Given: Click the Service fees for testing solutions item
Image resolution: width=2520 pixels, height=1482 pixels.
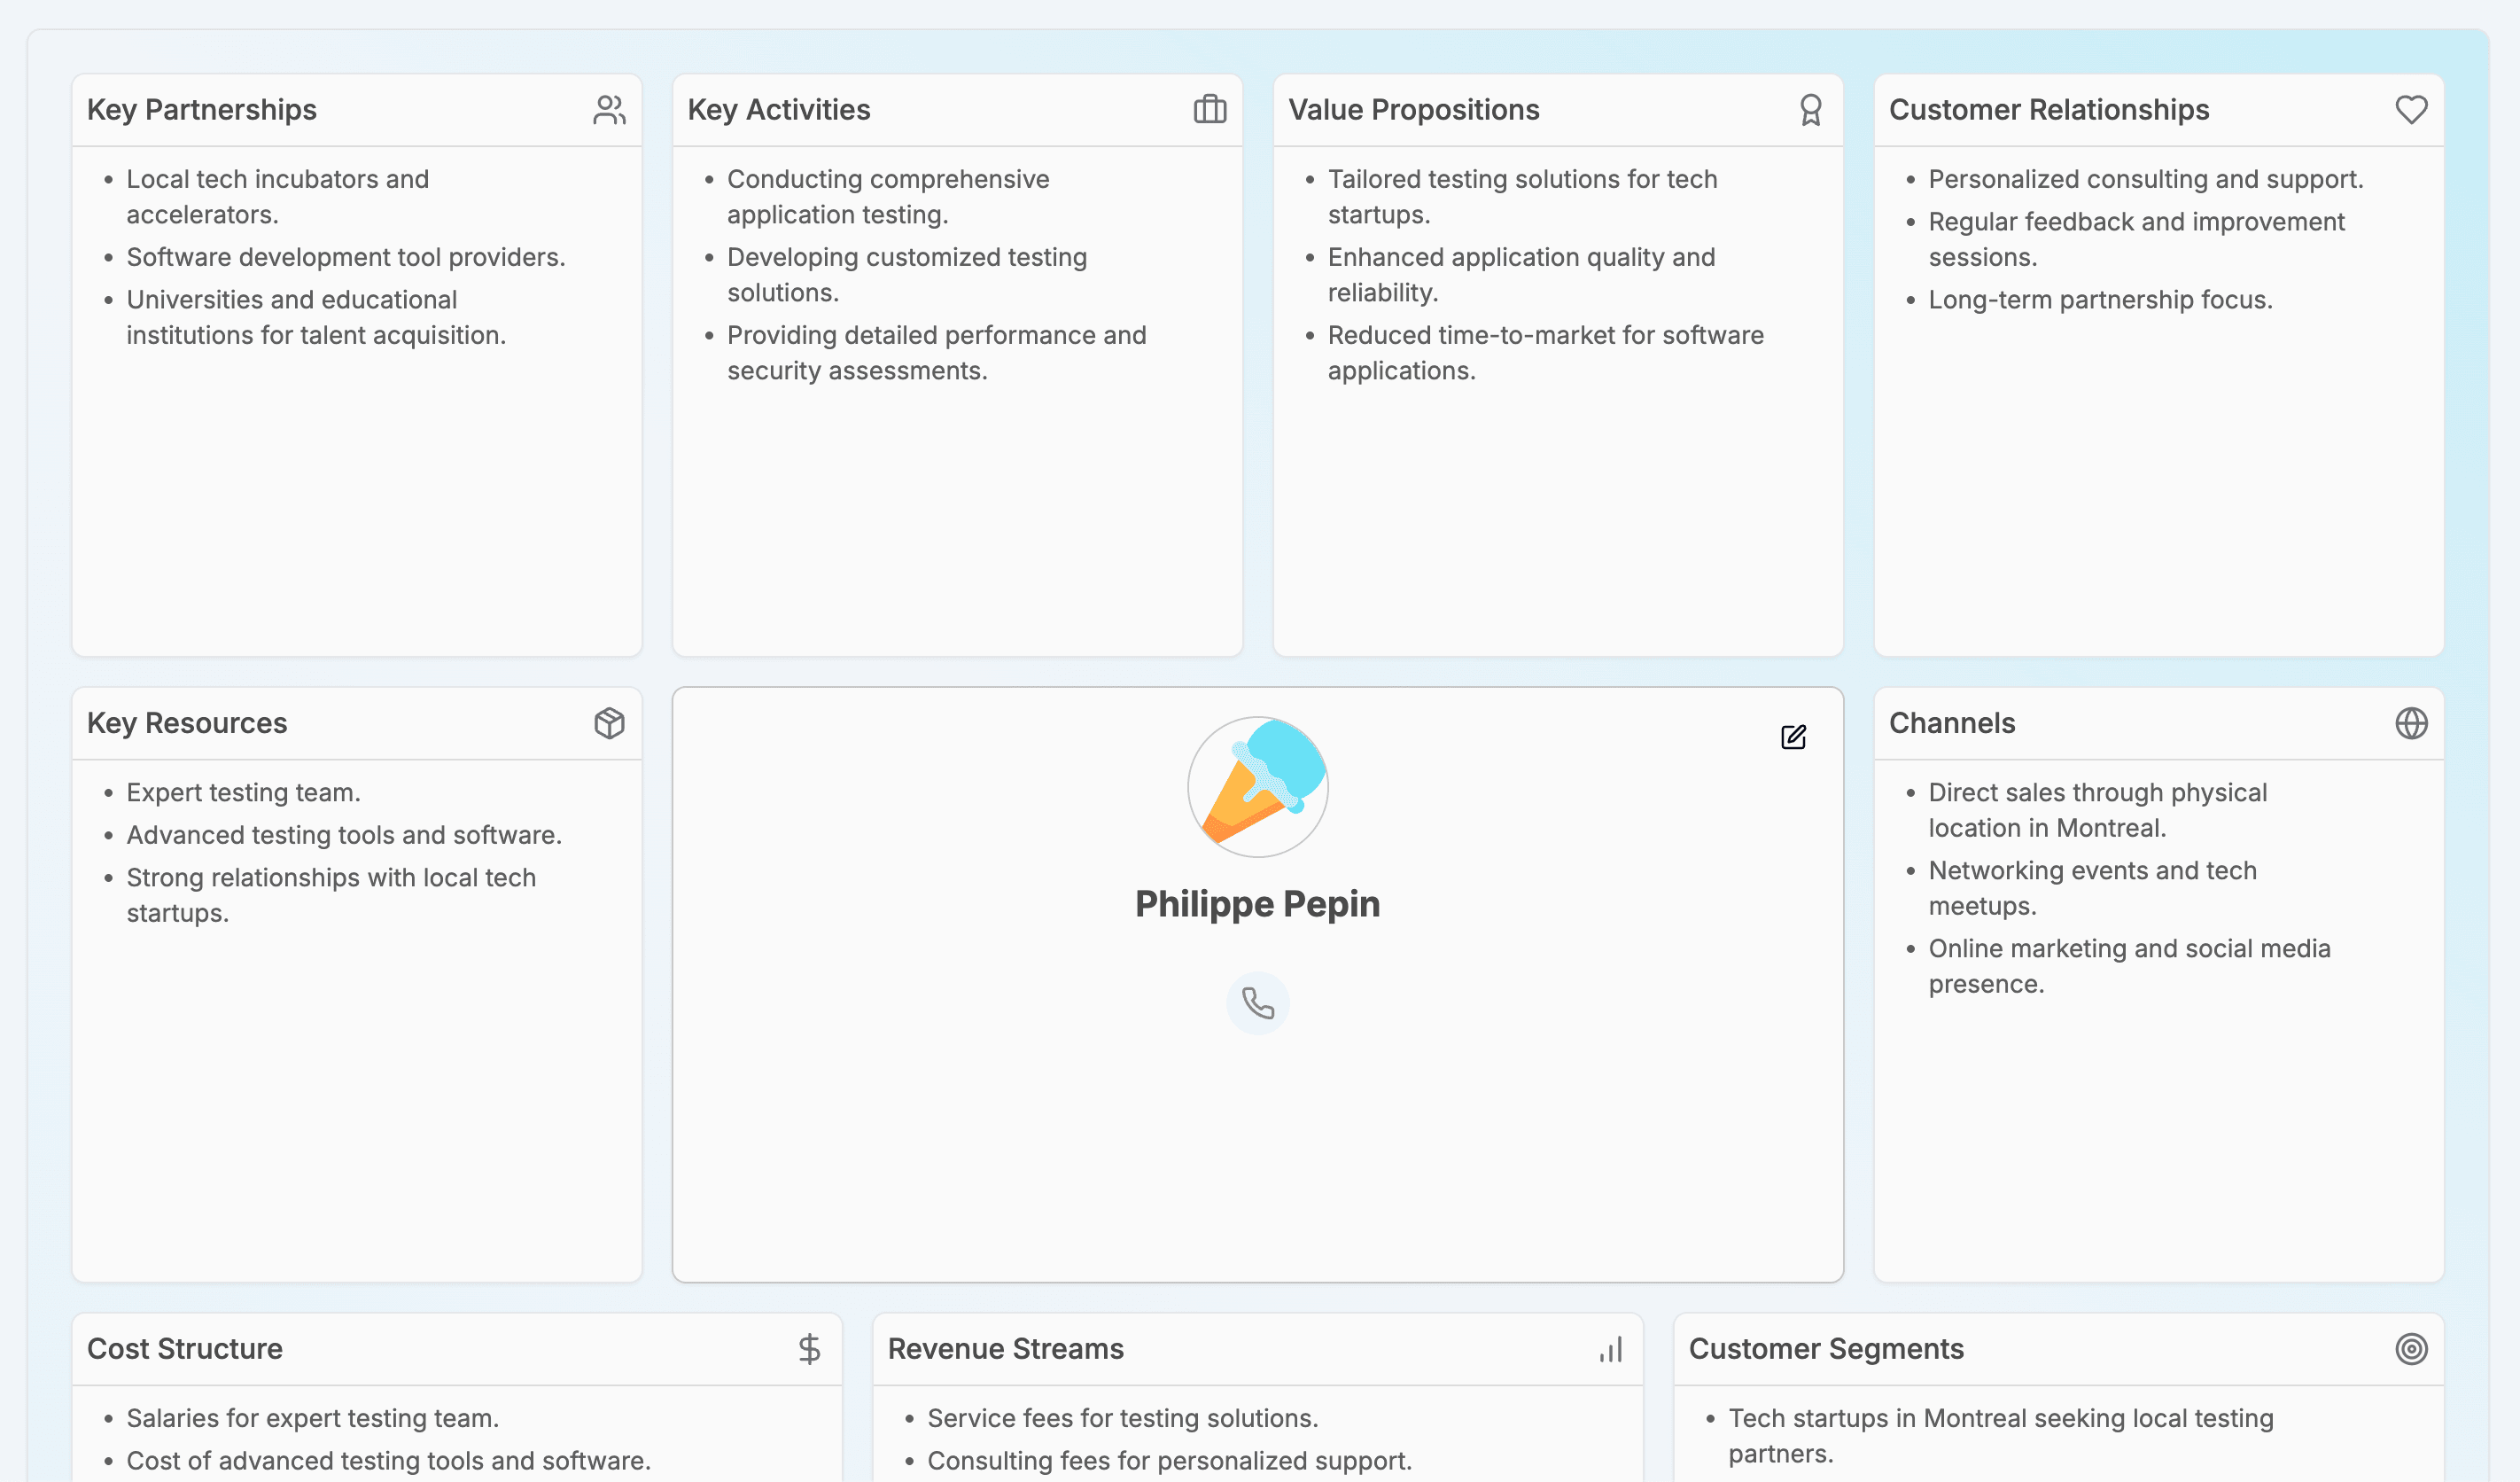Looking at the screenshot, I should pos(1123,1418).
